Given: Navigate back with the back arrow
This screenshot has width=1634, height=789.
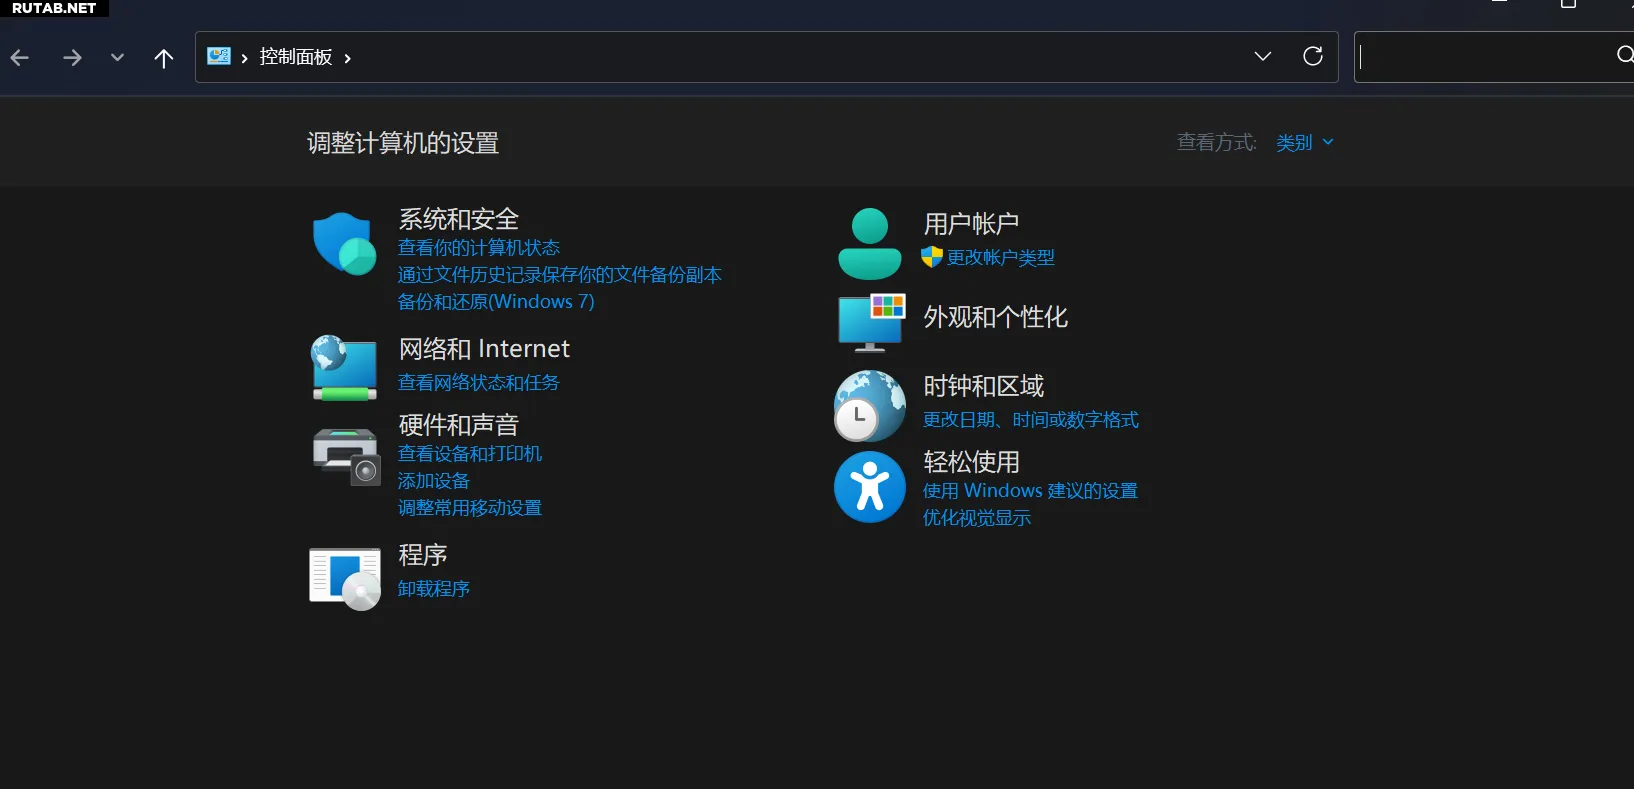Looking at the screenshot, I should coord(20,58).
